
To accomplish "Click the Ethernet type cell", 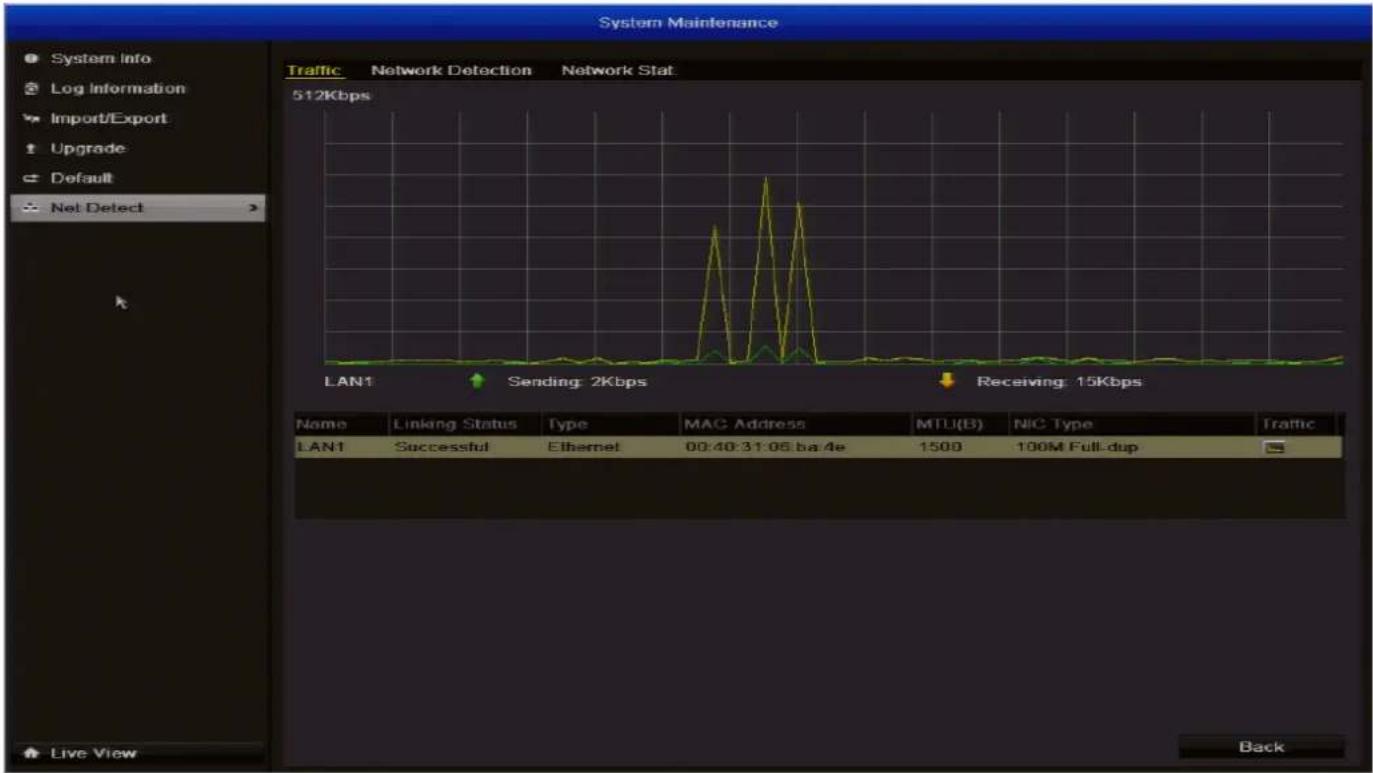I will (584, 448).
